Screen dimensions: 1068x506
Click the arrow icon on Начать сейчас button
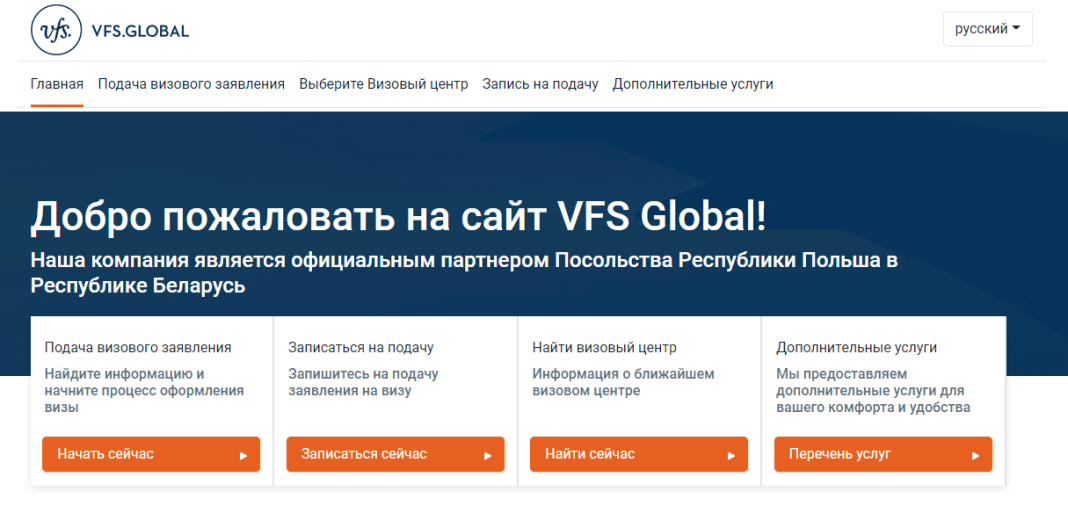244,455
